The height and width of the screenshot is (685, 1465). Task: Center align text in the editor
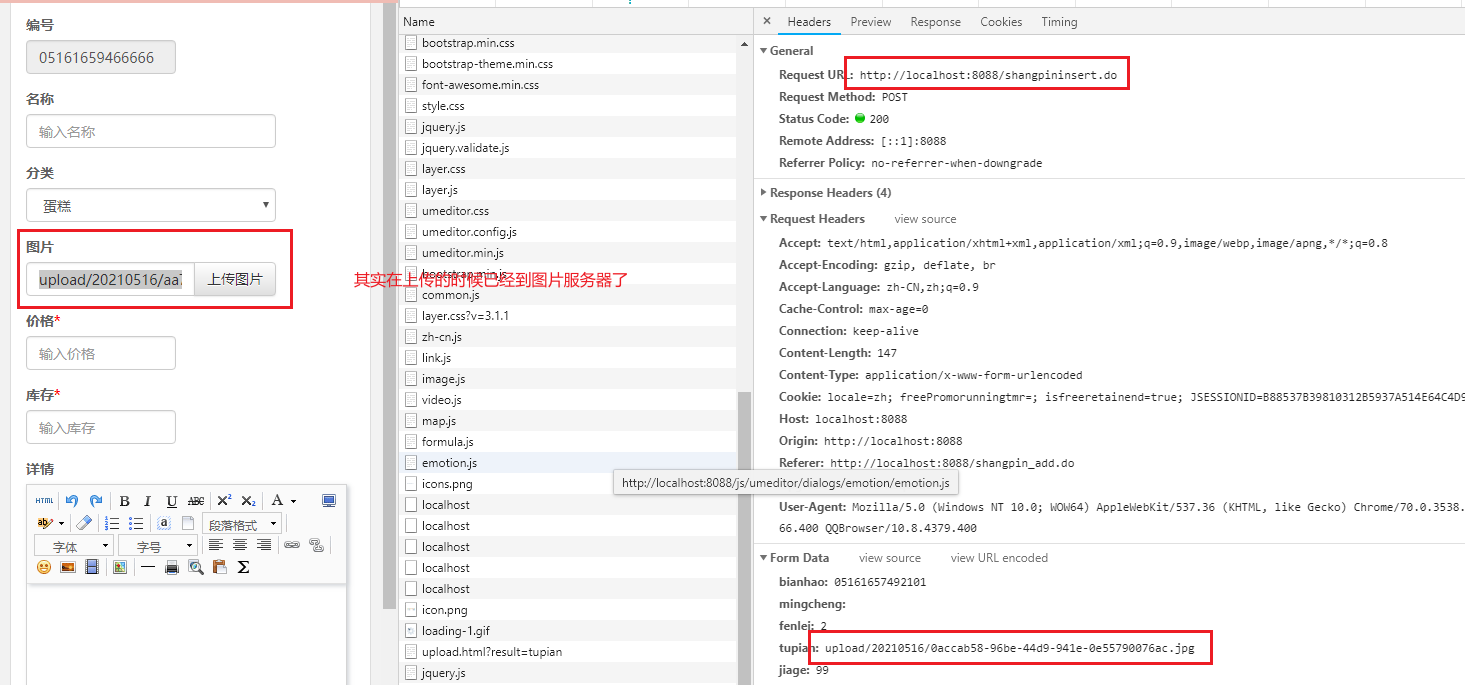tap(240, 545)
